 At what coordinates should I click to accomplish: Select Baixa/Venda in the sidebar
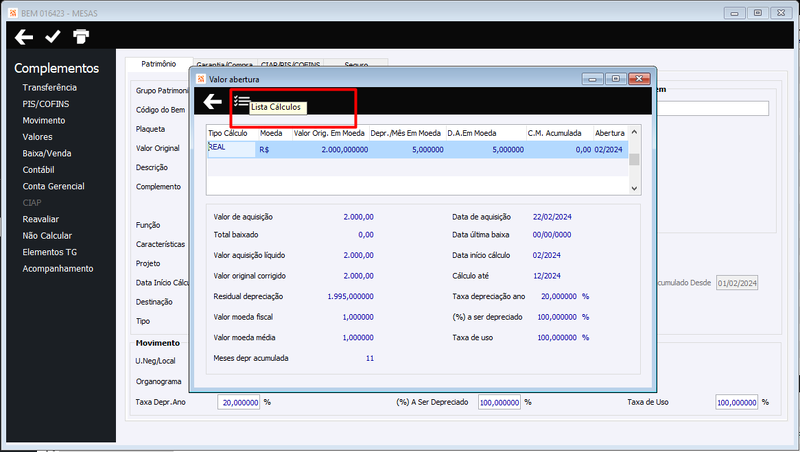pyautogui.click(x=46, y=153)
